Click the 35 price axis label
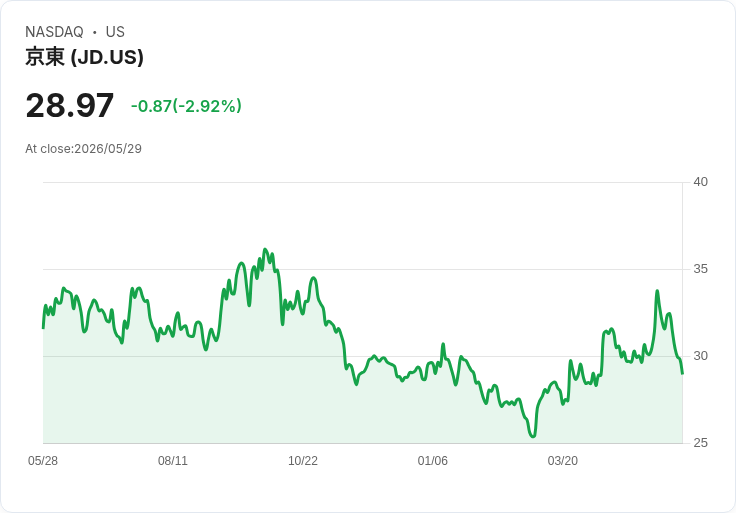Image resolution: width=736 pixels, height=513 pixels. click(x=700, y=269)
